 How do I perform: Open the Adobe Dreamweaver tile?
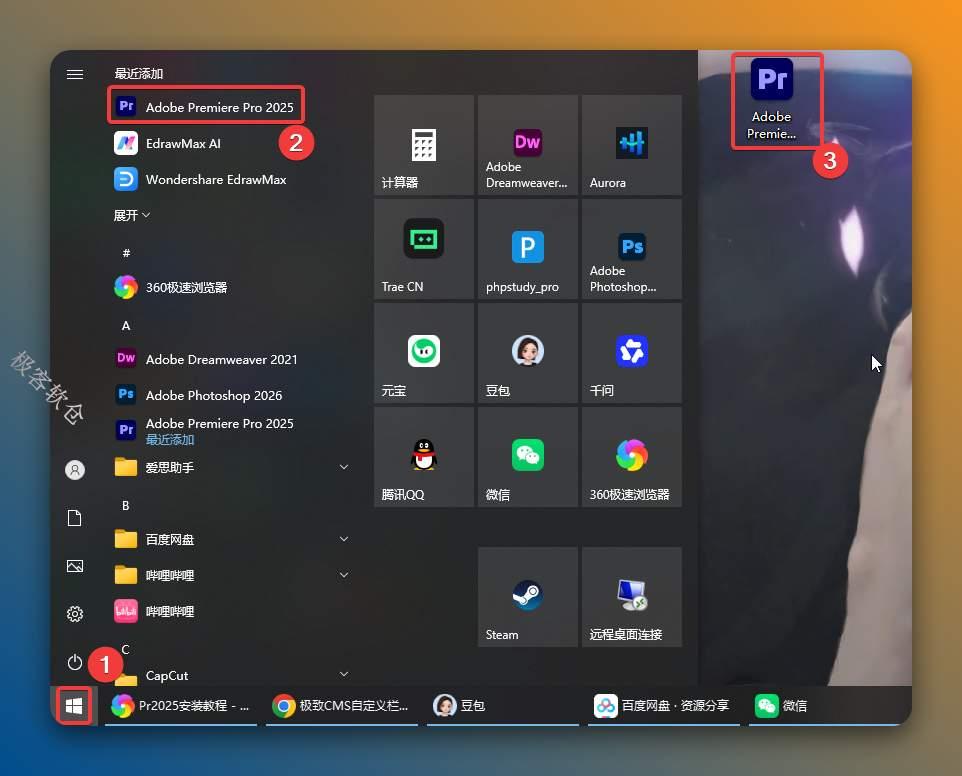[528, 145]
